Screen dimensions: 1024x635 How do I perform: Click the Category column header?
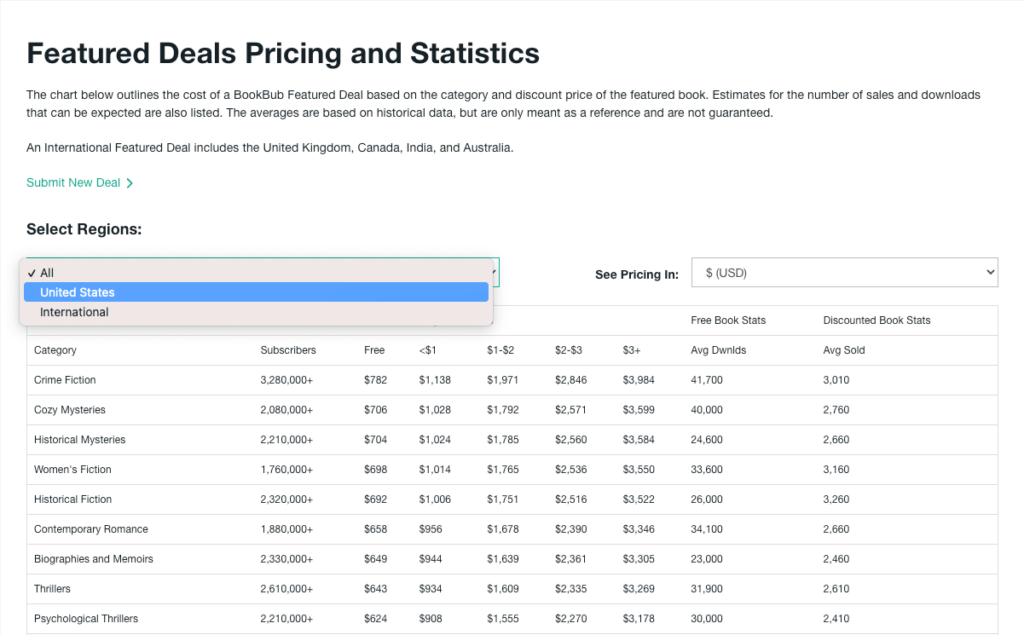tap(55, 350)
